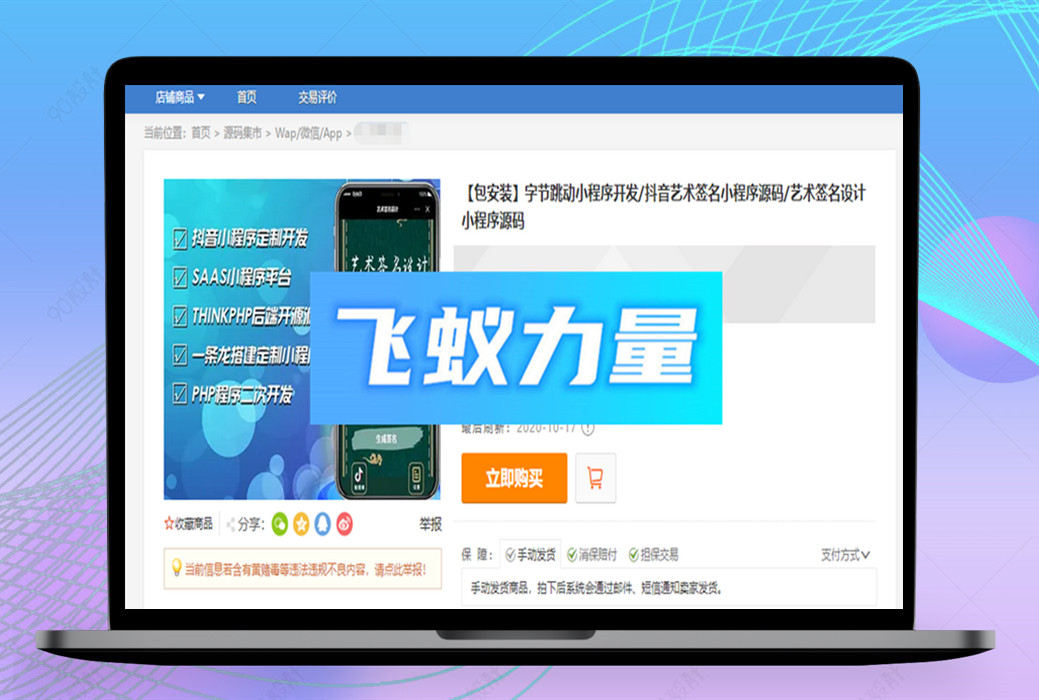
Task: Click the star icon to favorite this product
Action: [169, 523]
